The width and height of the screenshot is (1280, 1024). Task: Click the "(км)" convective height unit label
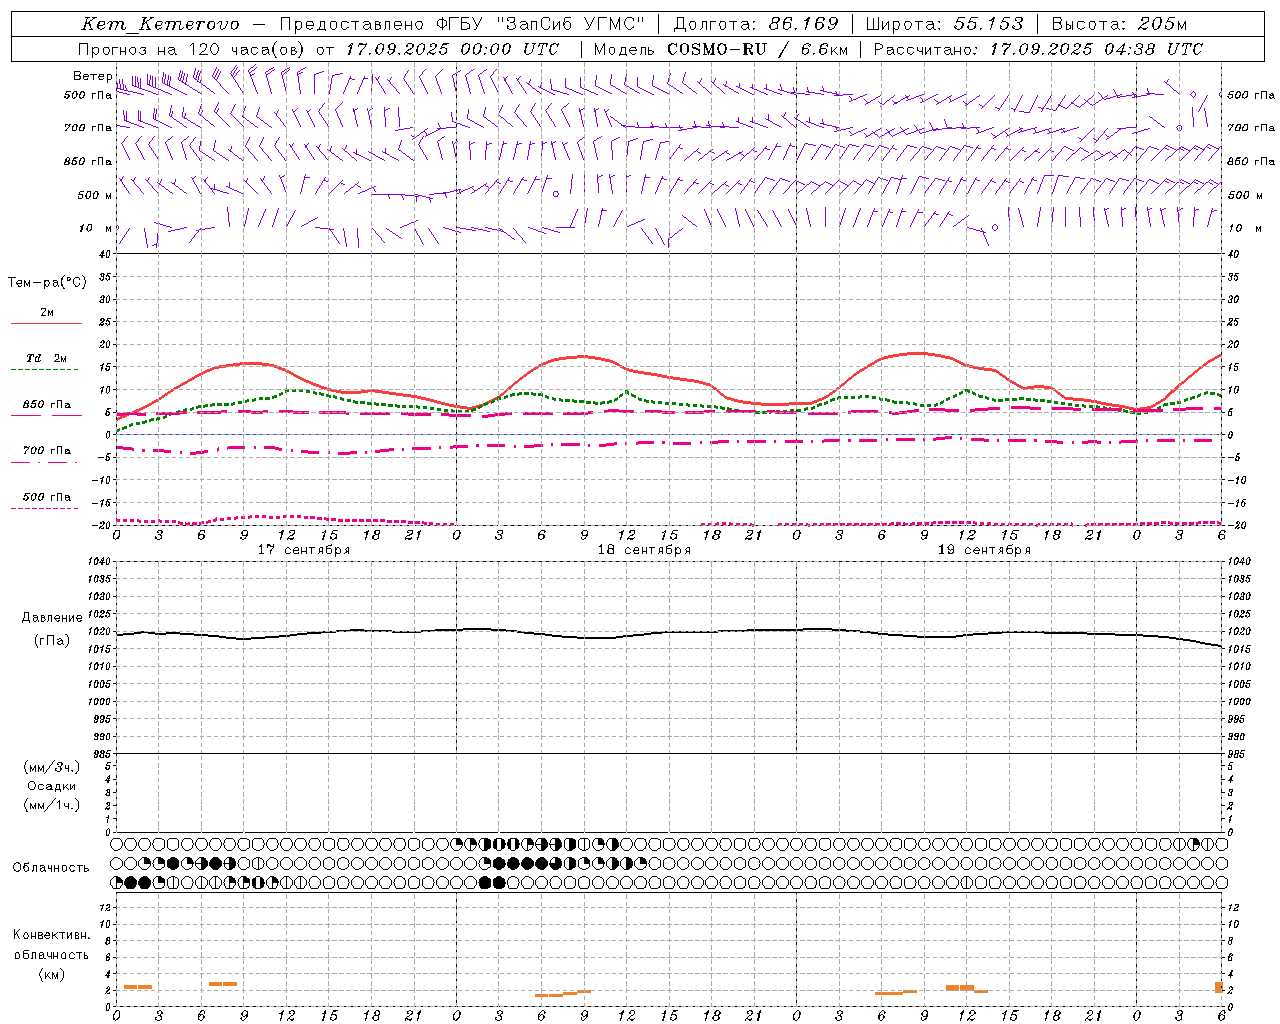click(x=51, y=974)
